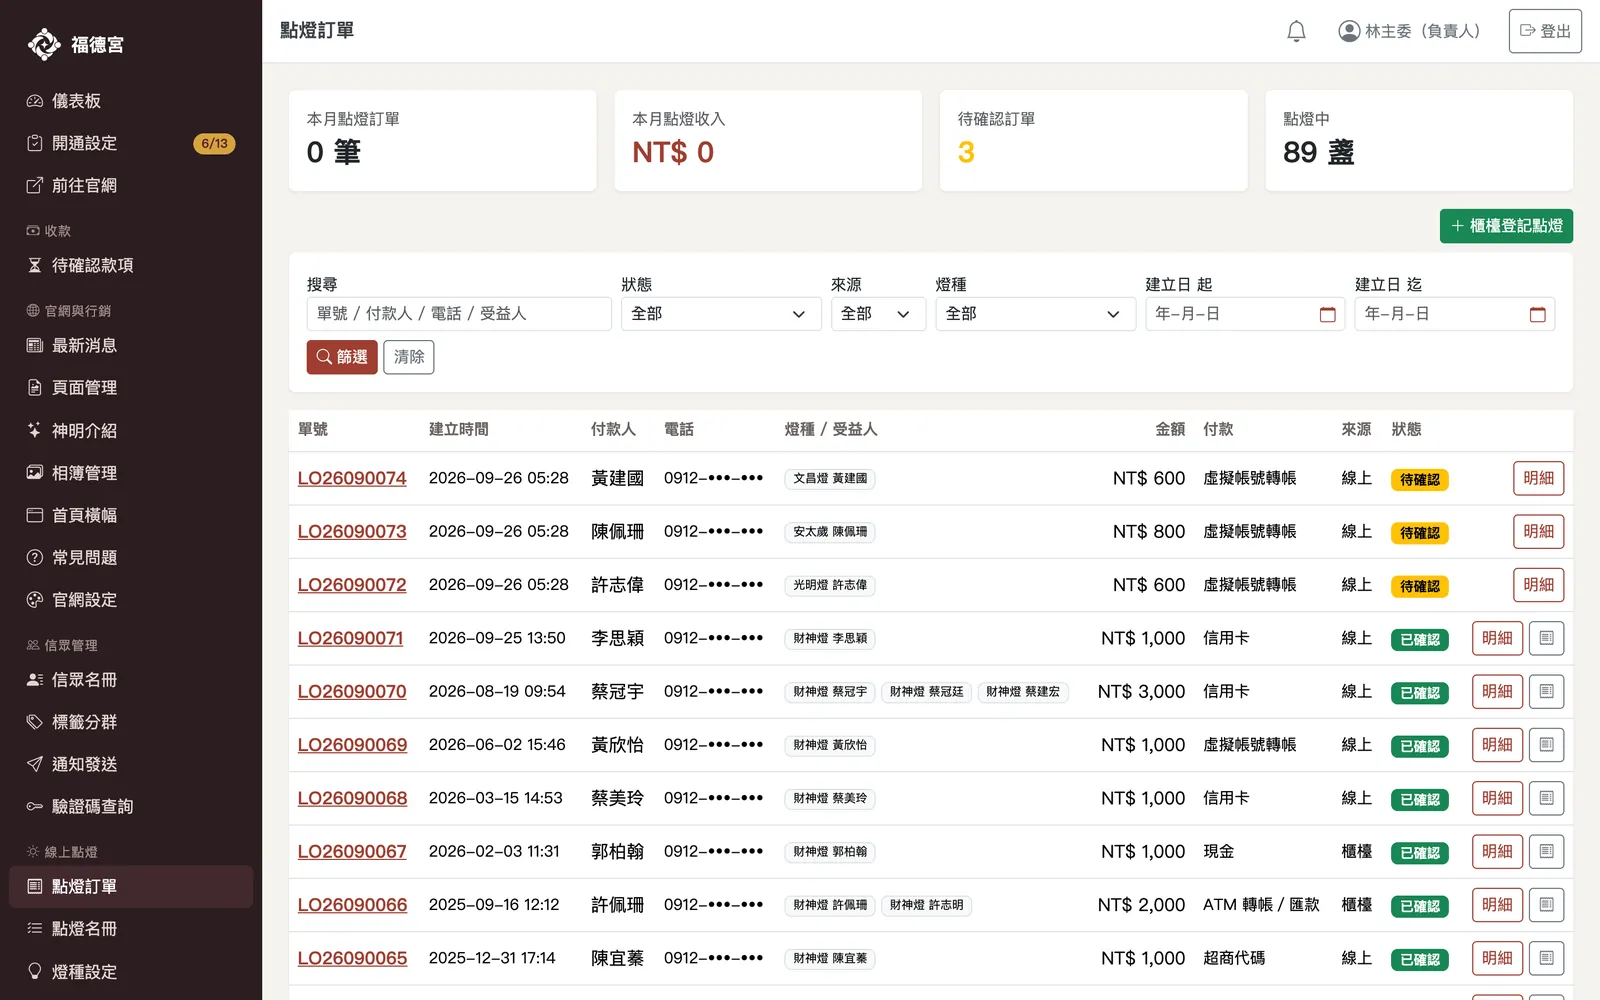Click receipt icon for order LO26090069
1600x1000 pixels.
click(1546, 745)
